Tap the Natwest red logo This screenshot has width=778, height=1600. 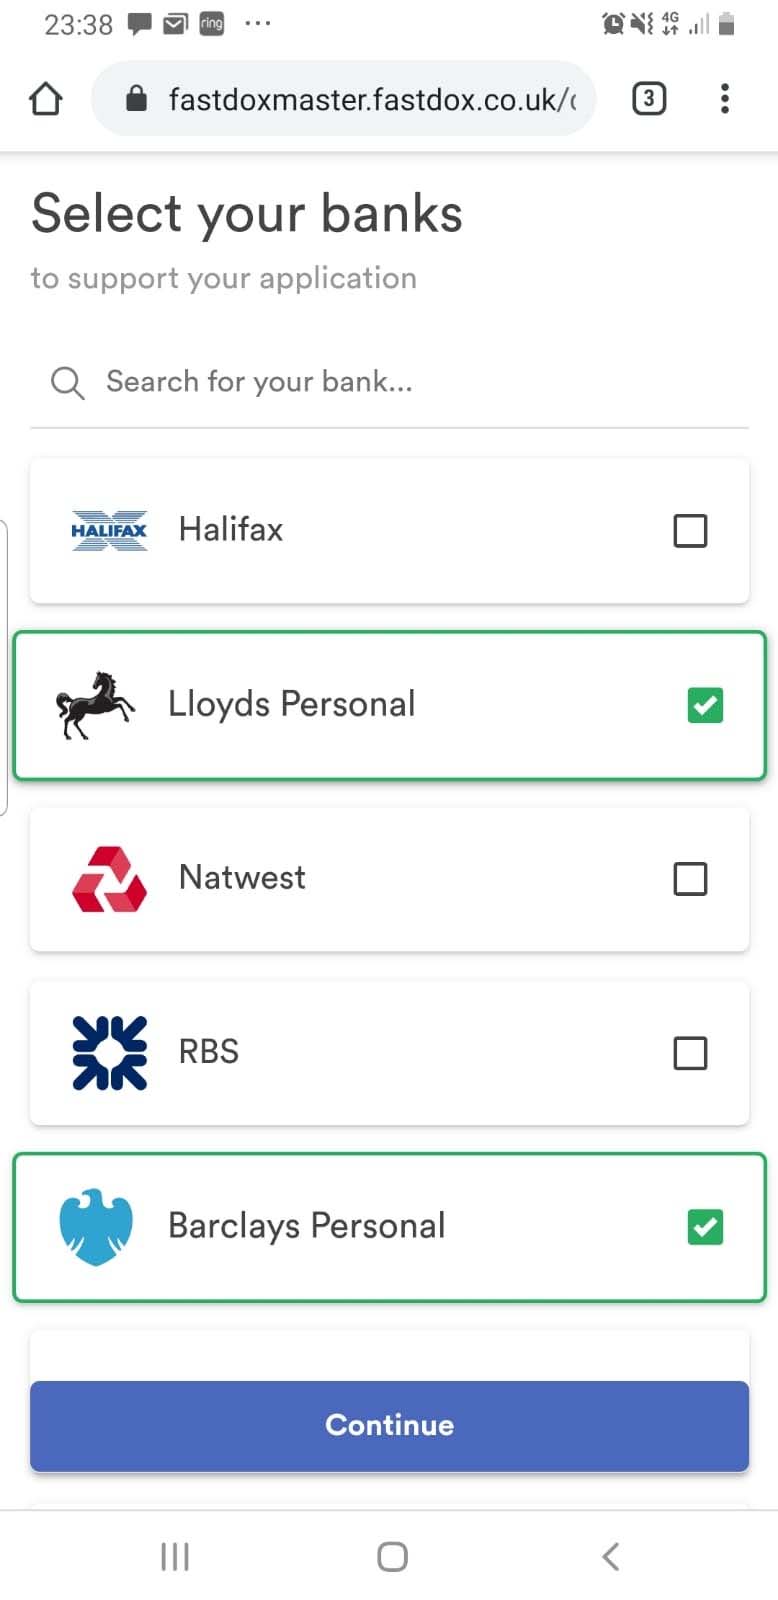(109, 879)
